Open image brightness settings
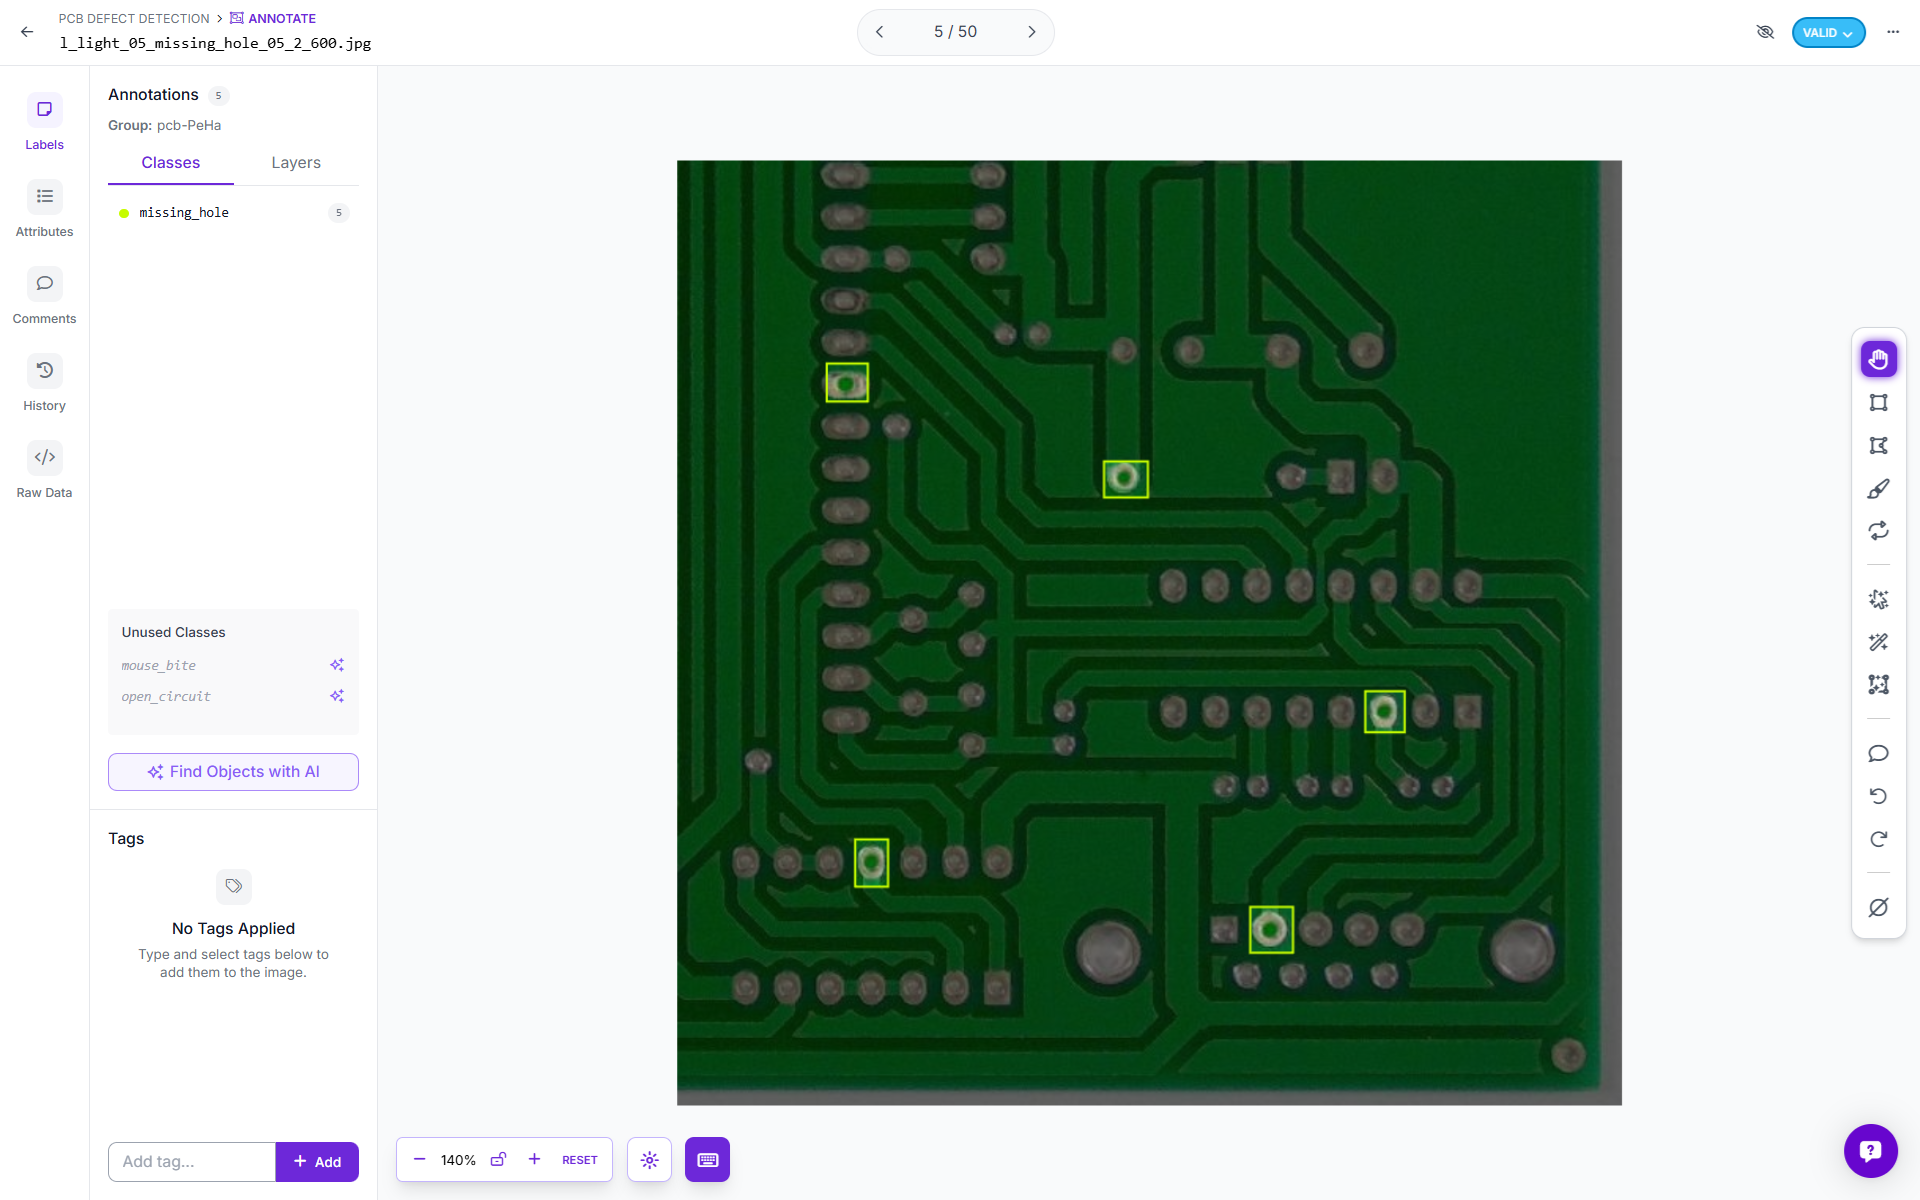1920x1200 pixels. pos(649,1160)
